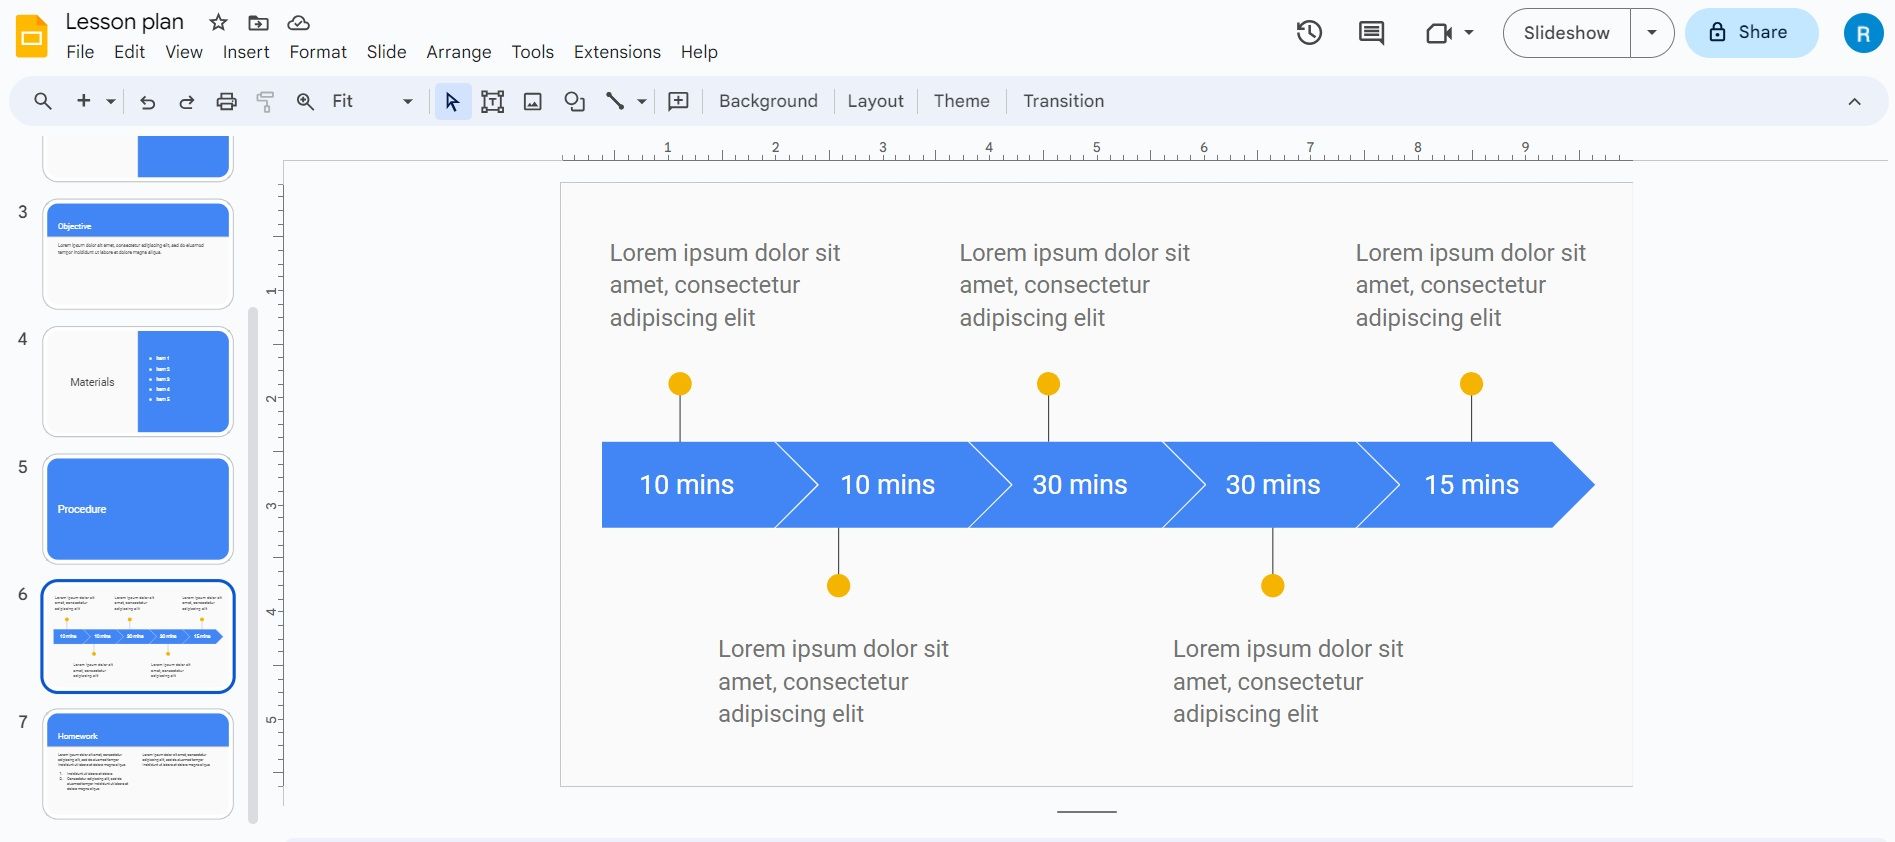1895x842 pixels.
Task: Select the Procedure slide 5 thumbnail
Action: tap(138, 509)
